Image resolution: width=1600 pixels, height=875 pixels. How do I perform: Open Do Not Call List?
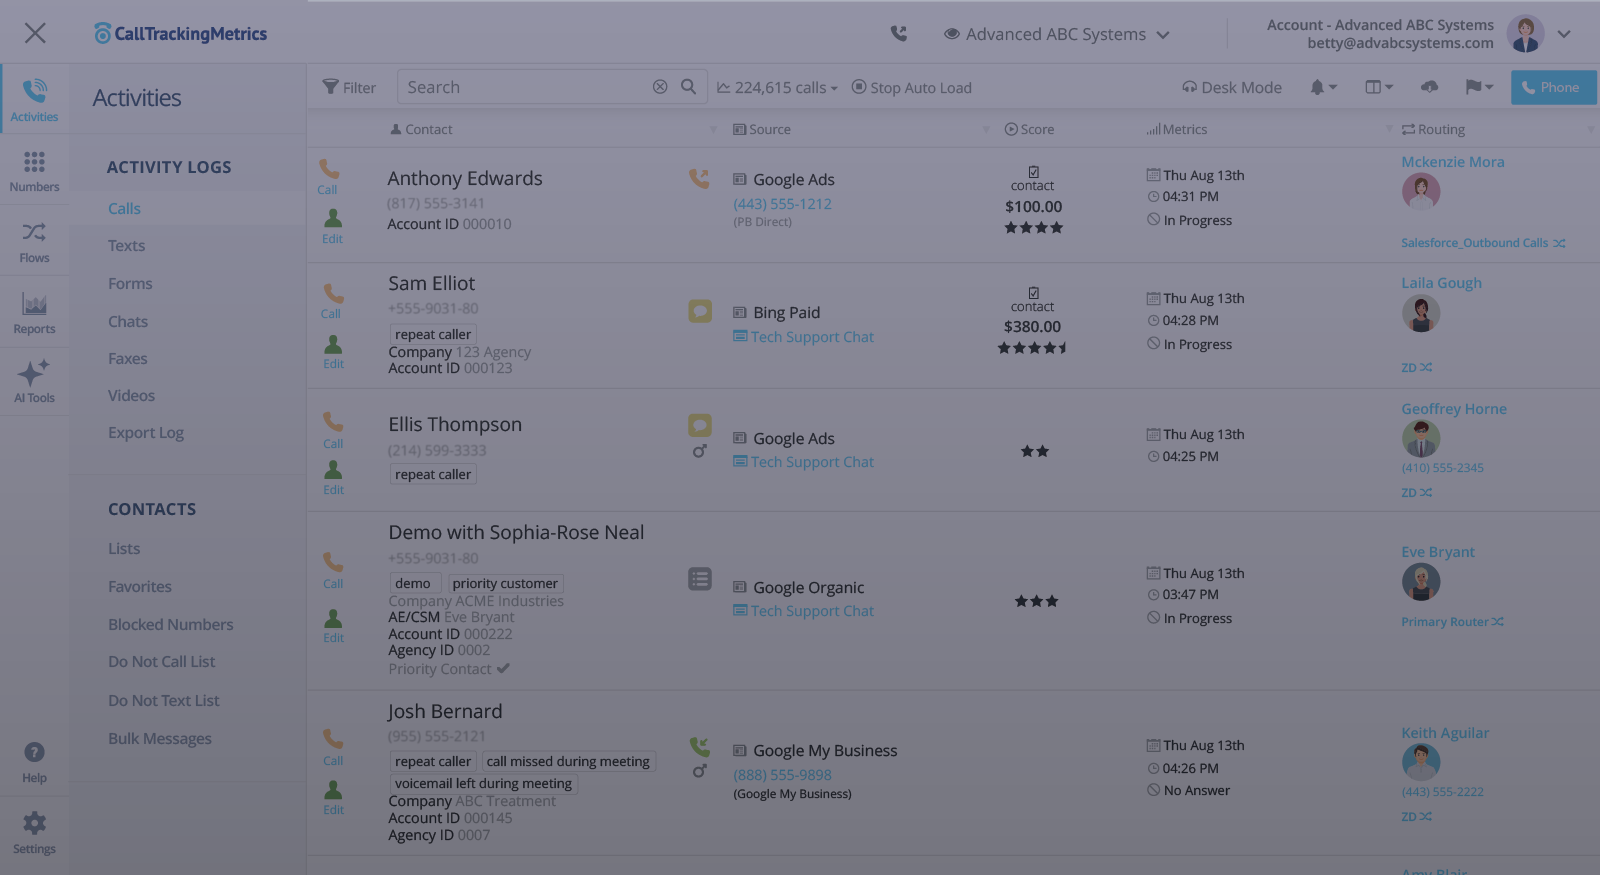[162, 662]
